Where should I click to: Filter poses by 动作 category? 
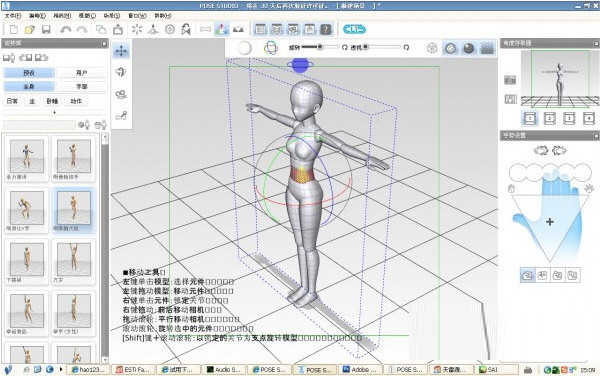pos(76,101)
